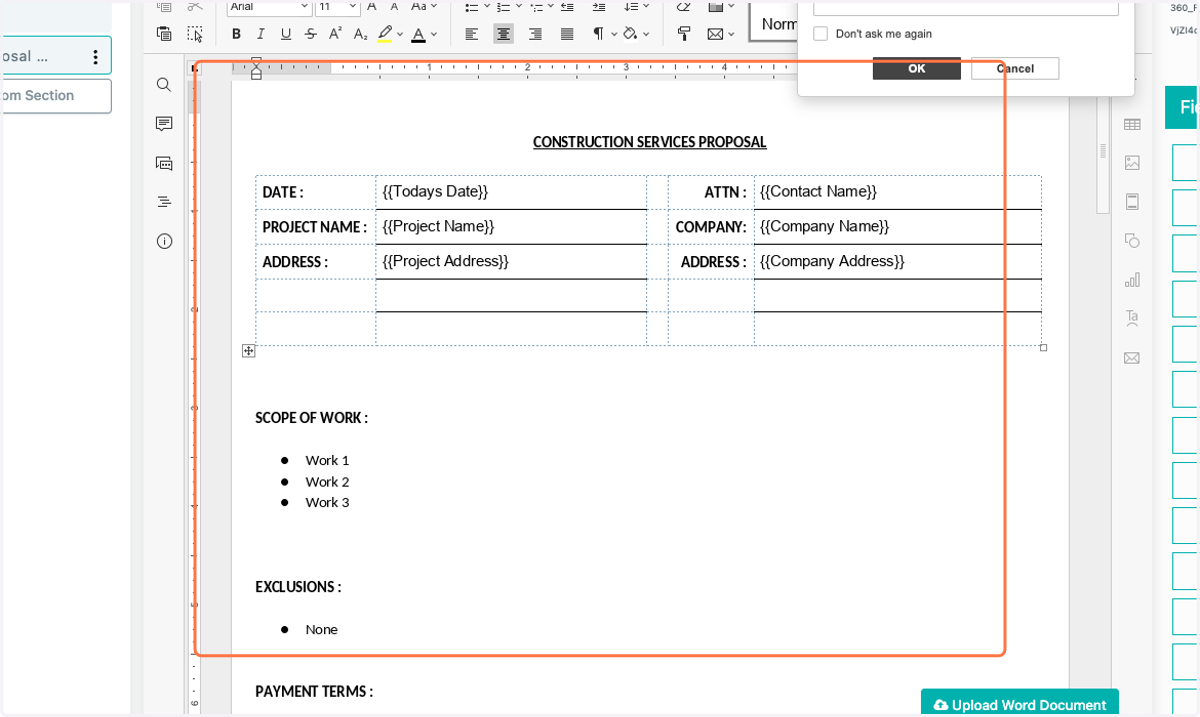Open the change case Aa dropdown

coord(425,6)
